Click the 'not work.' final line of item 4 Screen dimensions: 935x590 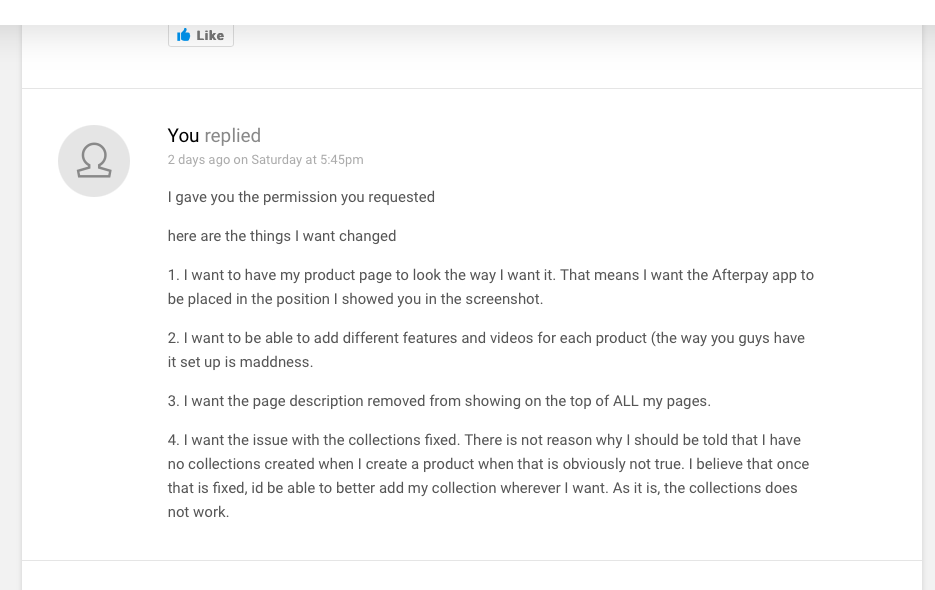click(199, 512)
